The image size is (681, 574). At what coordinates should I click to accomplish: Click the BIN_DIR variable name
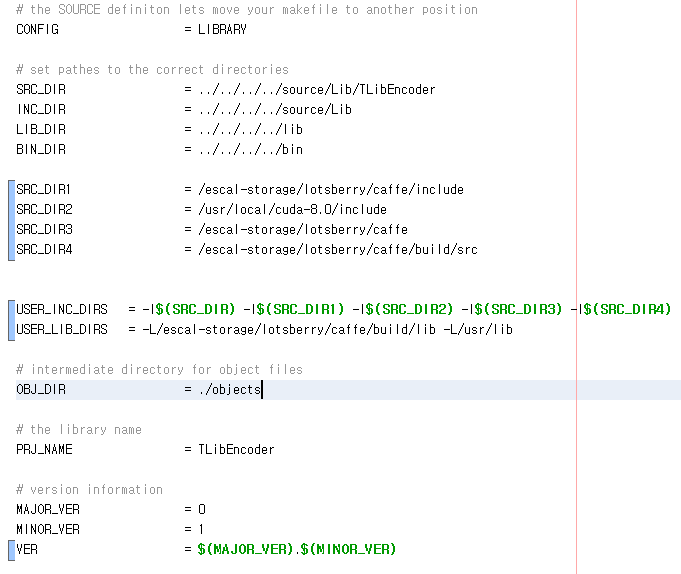[41, 149]
